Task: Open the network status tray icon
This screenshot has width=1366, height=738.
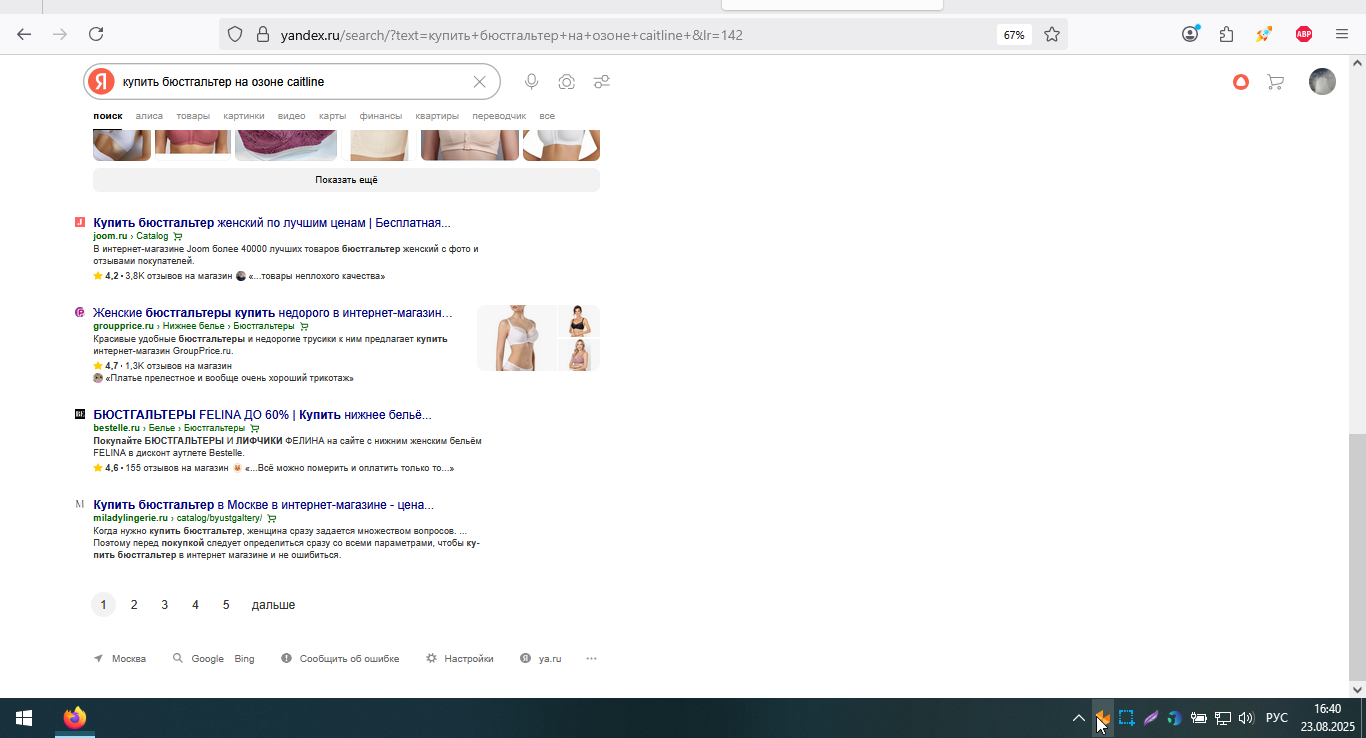Action: [x=1222, y=718]
